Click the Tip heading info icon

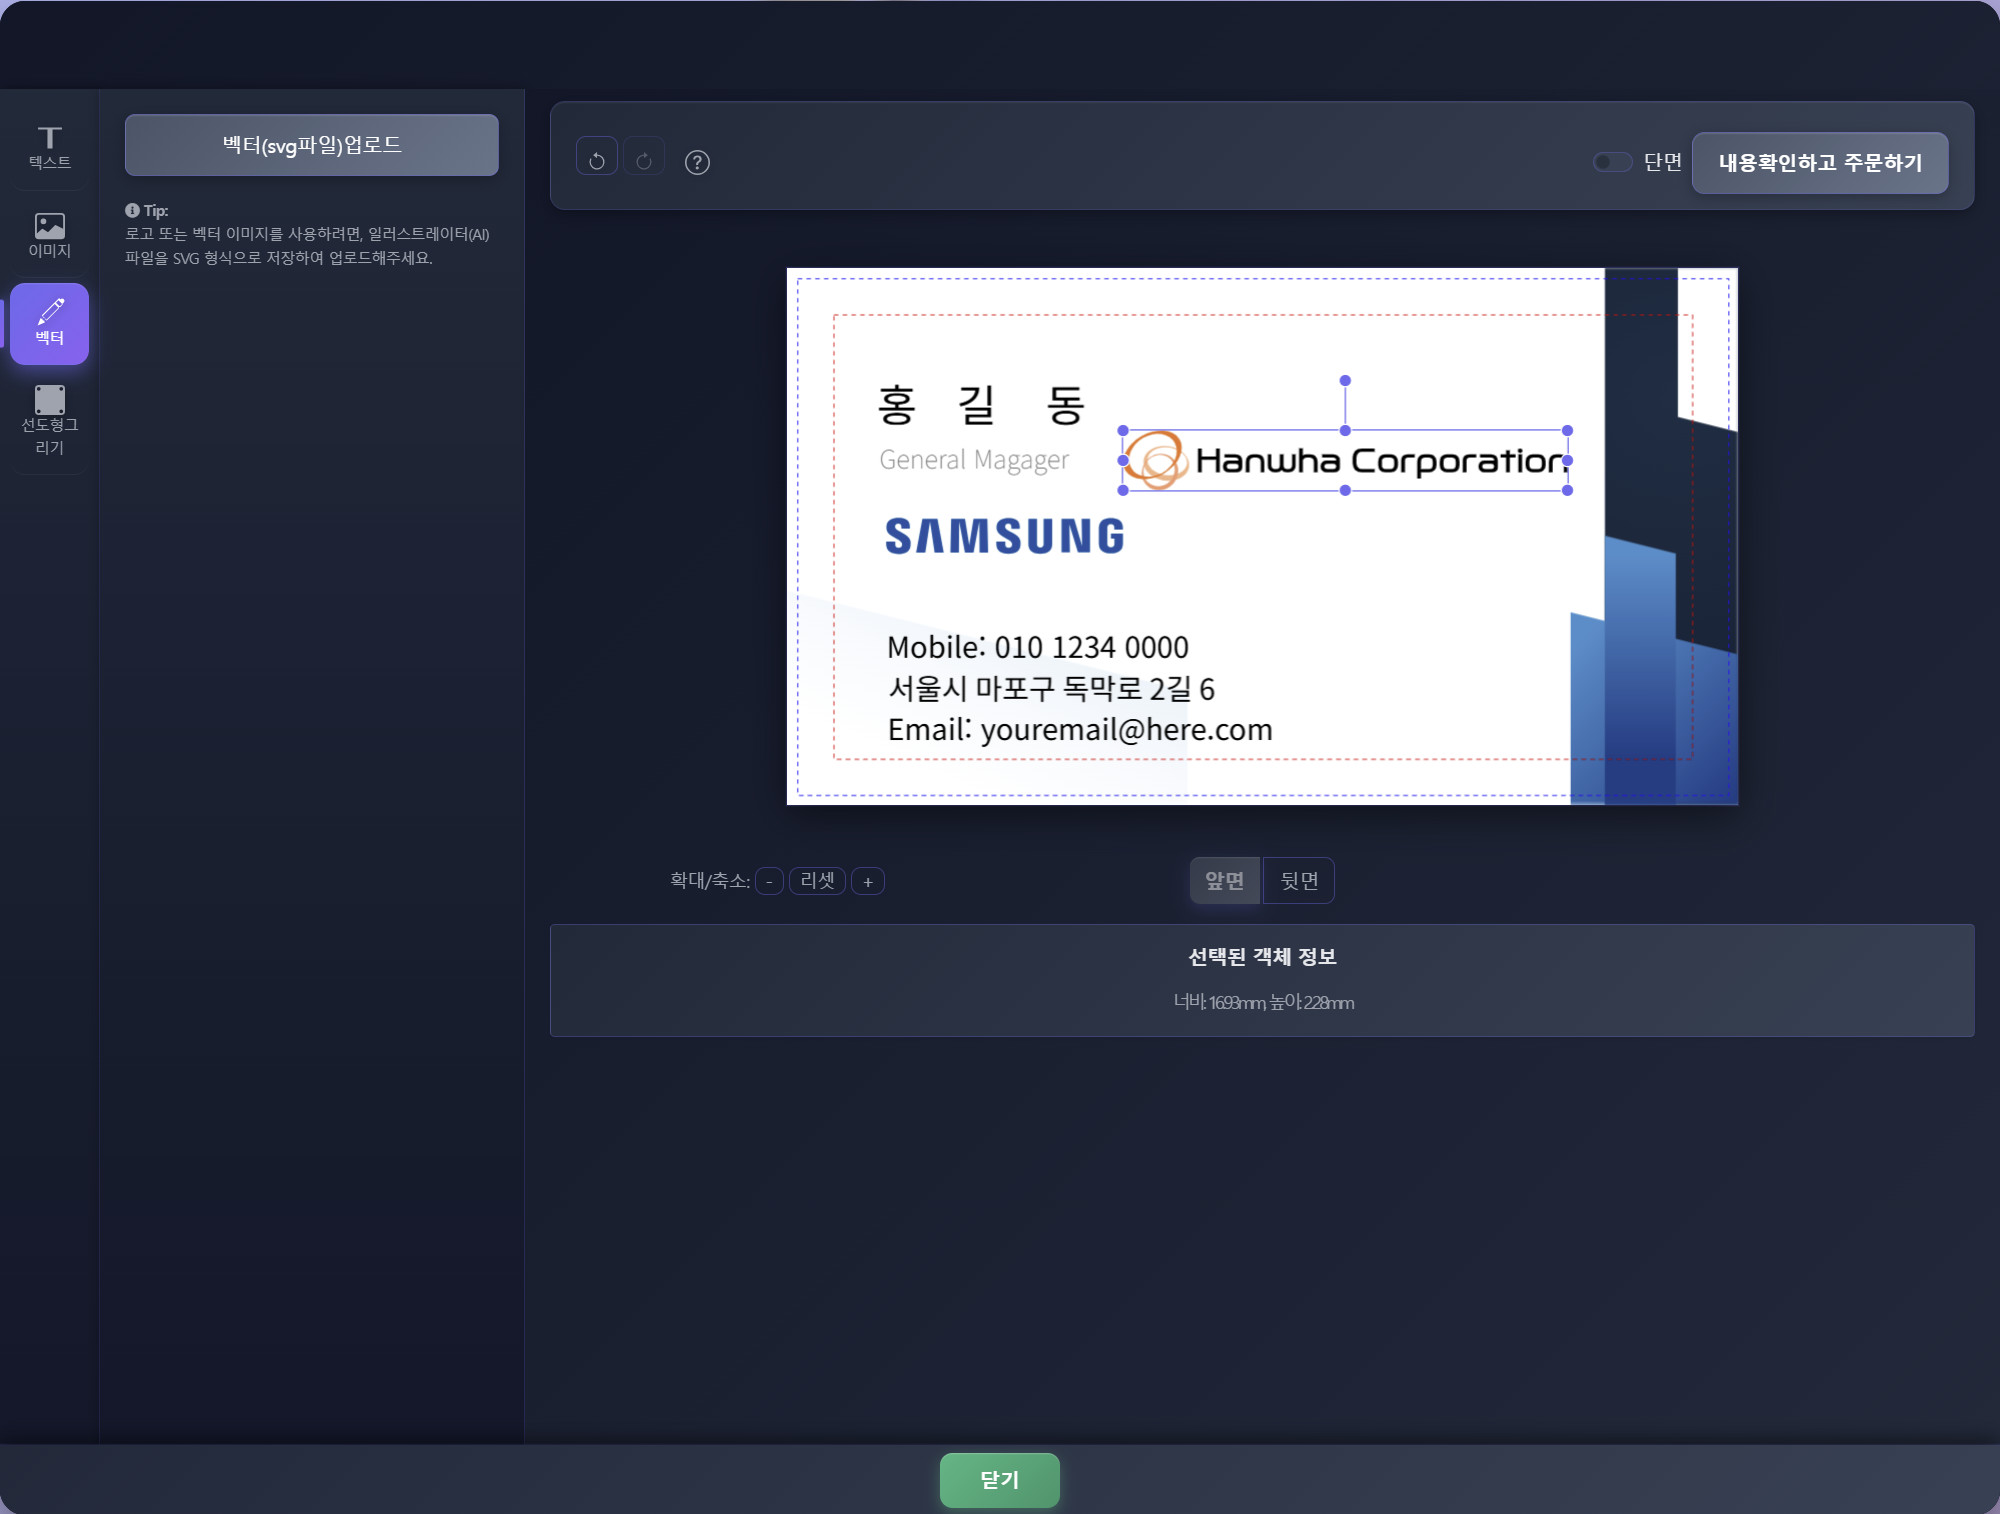[x=132, y=210]
